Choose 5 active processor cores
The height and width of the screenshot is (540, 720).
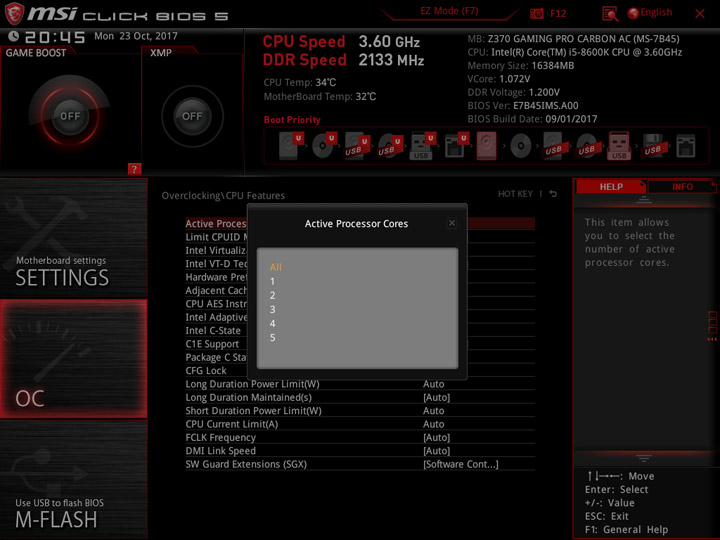pyautogui.click(x=272, y=338)
